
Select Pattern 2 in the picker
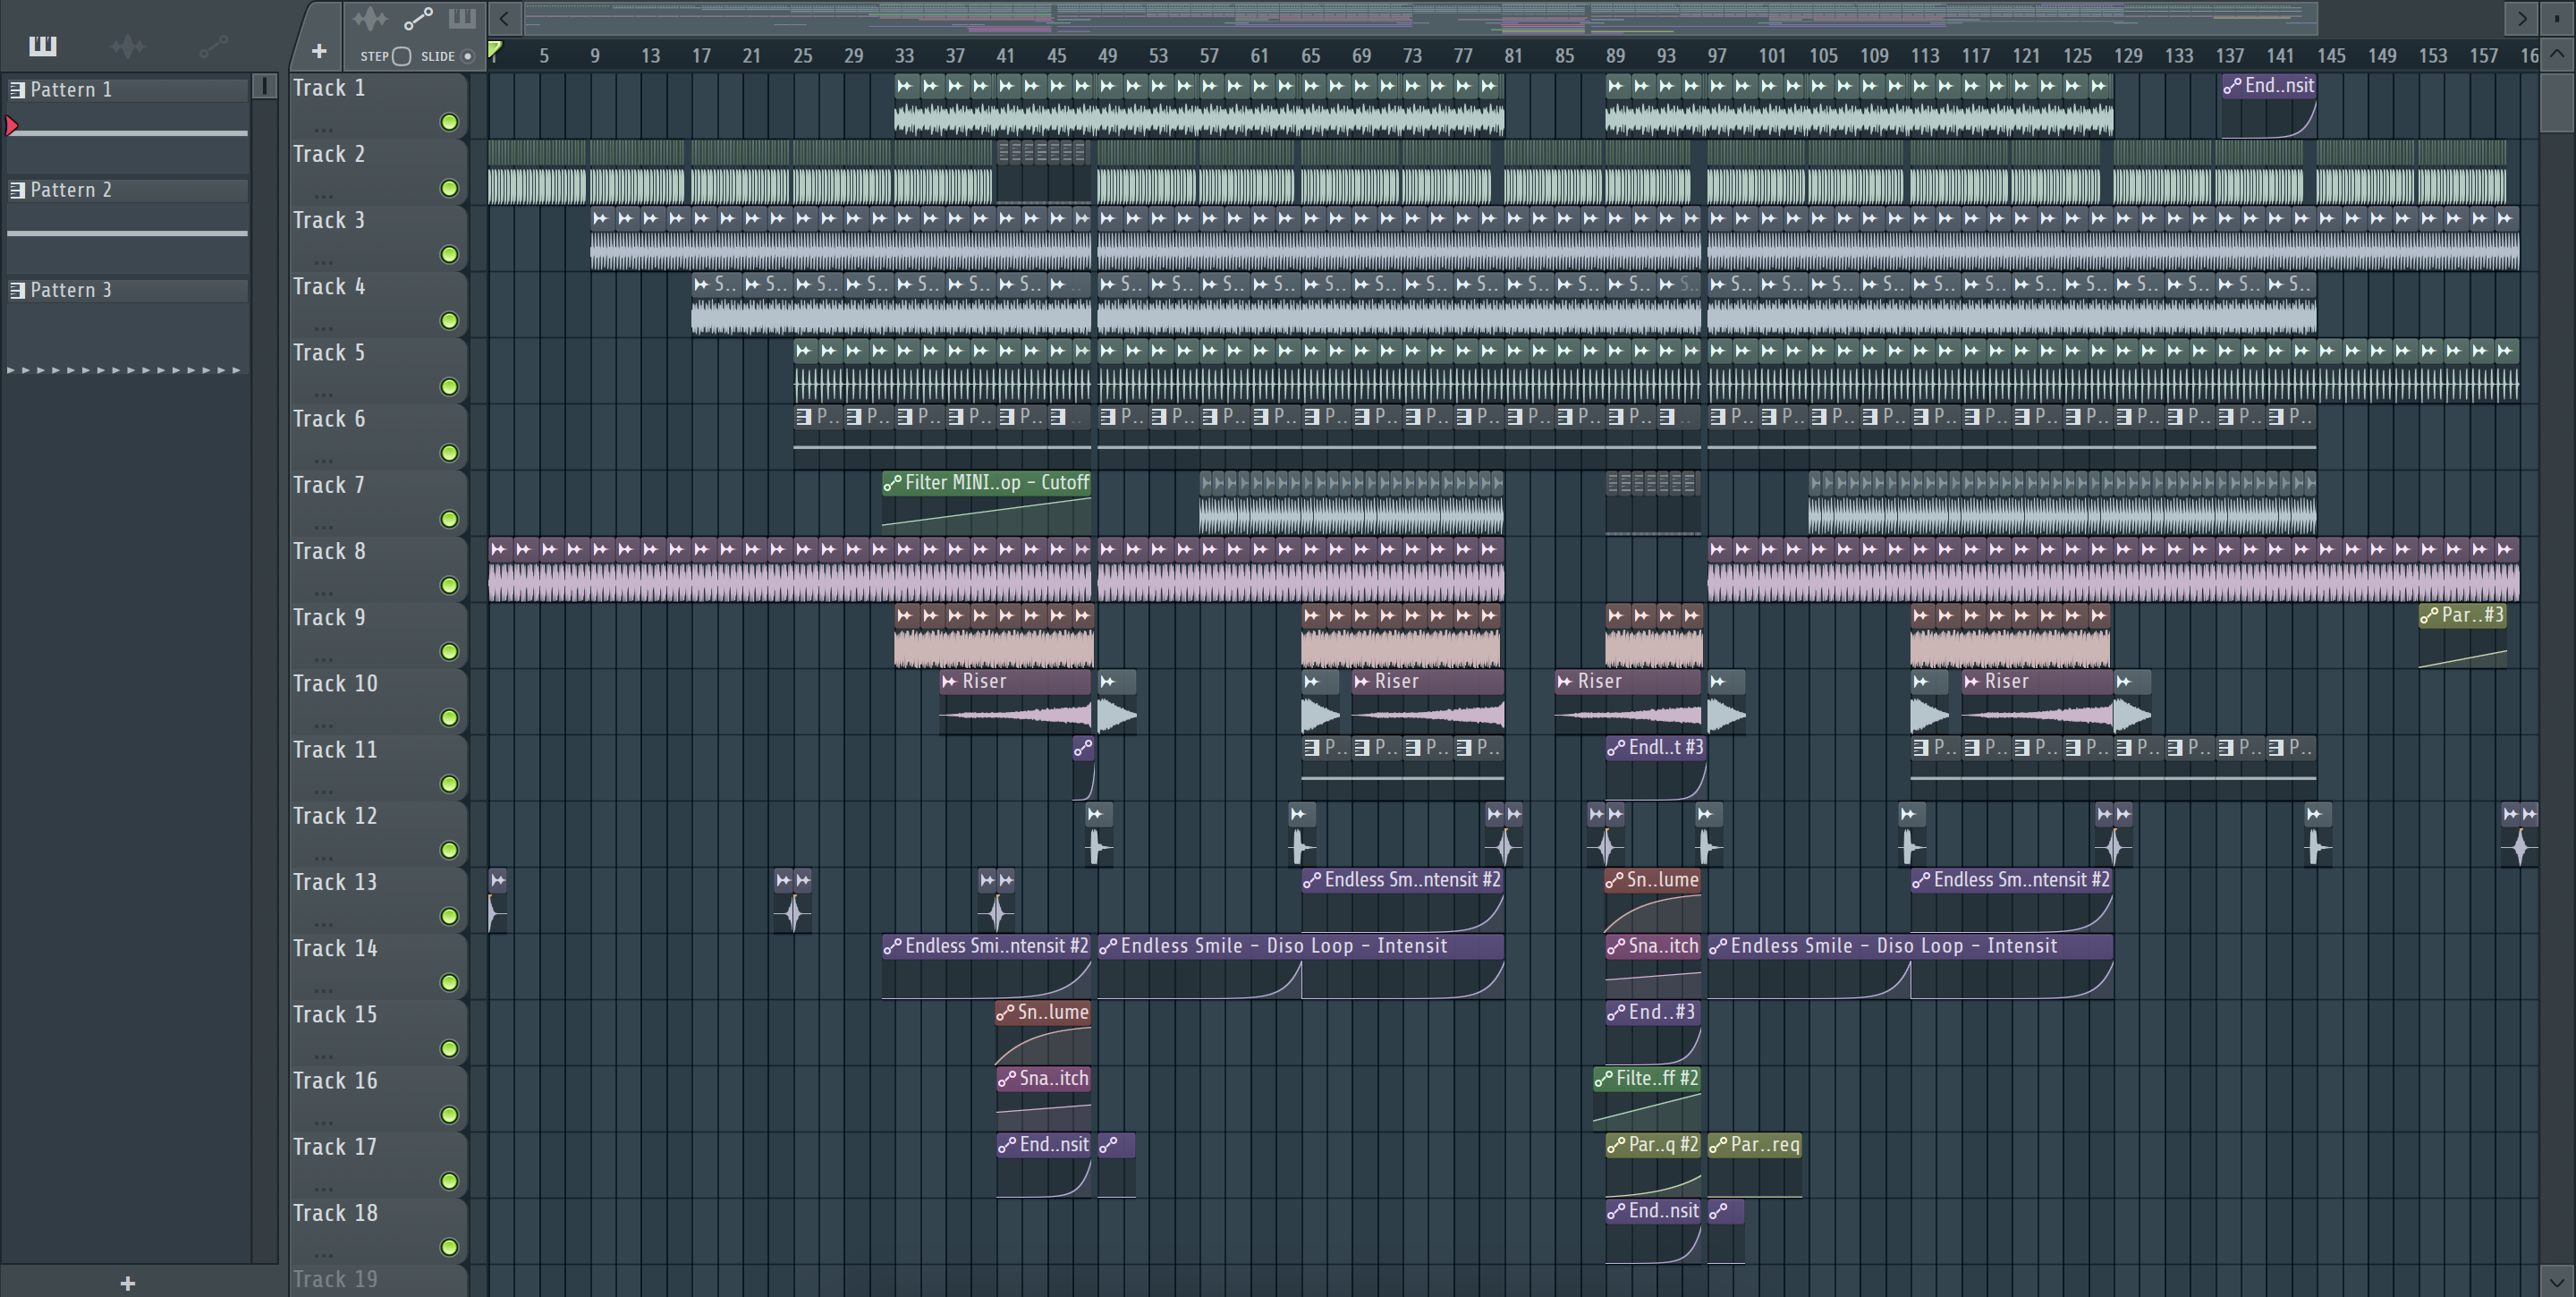click(x=128, y=190)
